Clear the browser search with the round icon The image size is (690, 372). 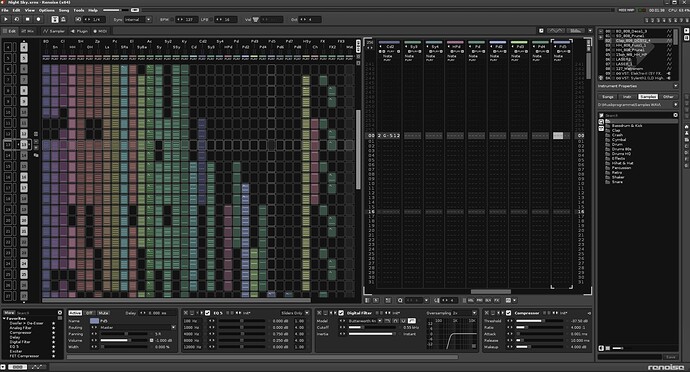point(675,115)
